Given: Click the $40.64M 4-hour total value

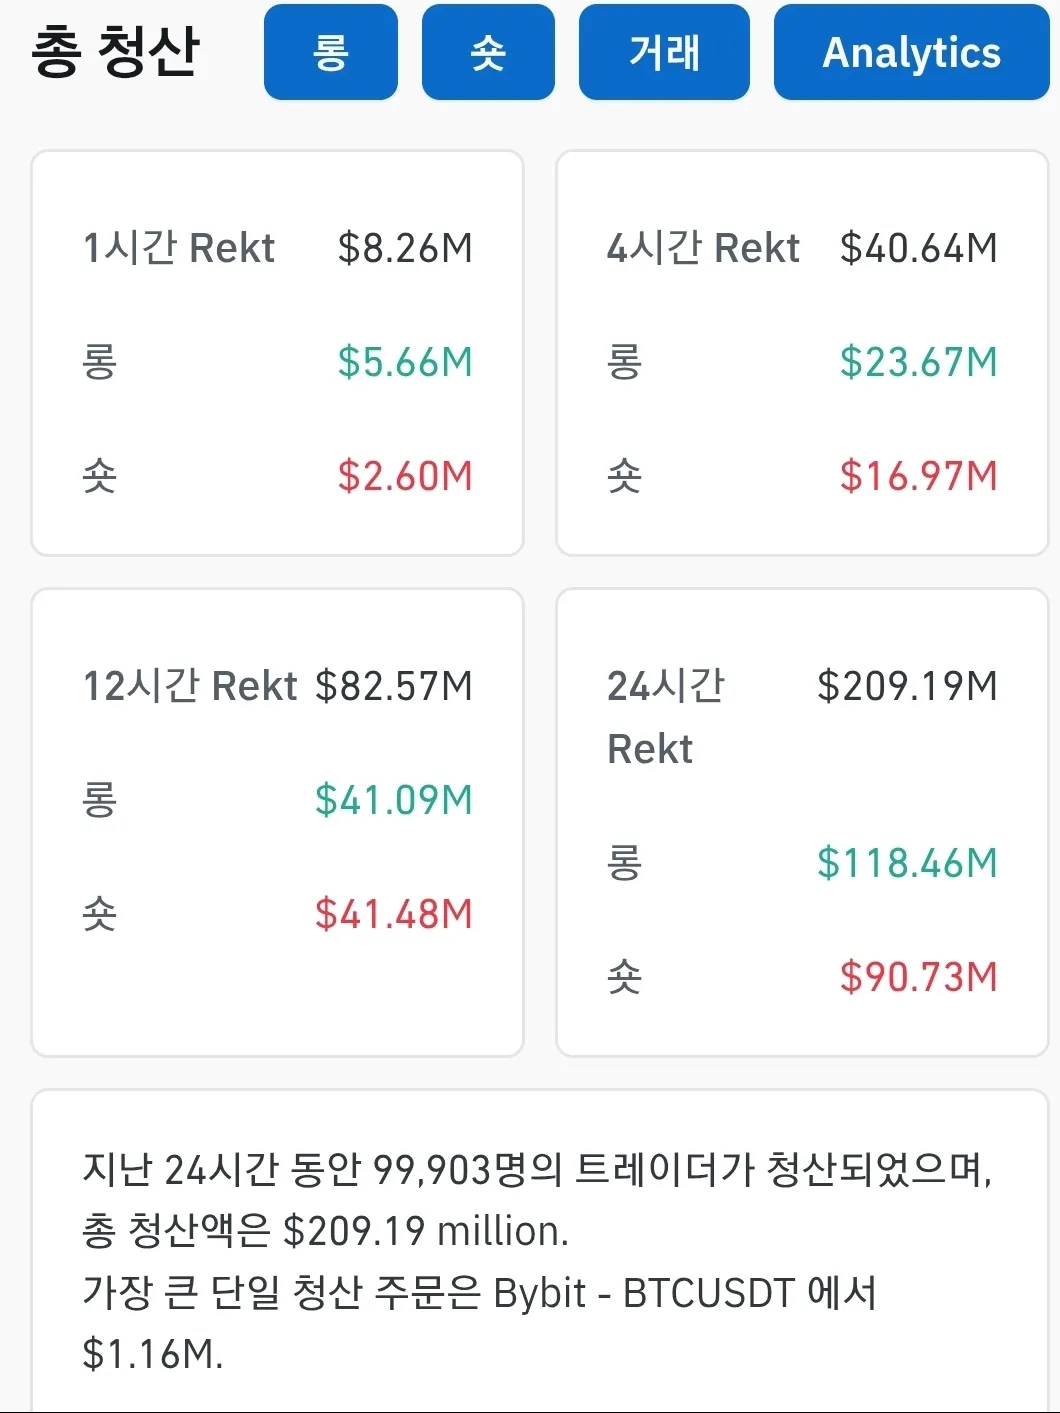Looking at the screenshot, I should [918, 248].
